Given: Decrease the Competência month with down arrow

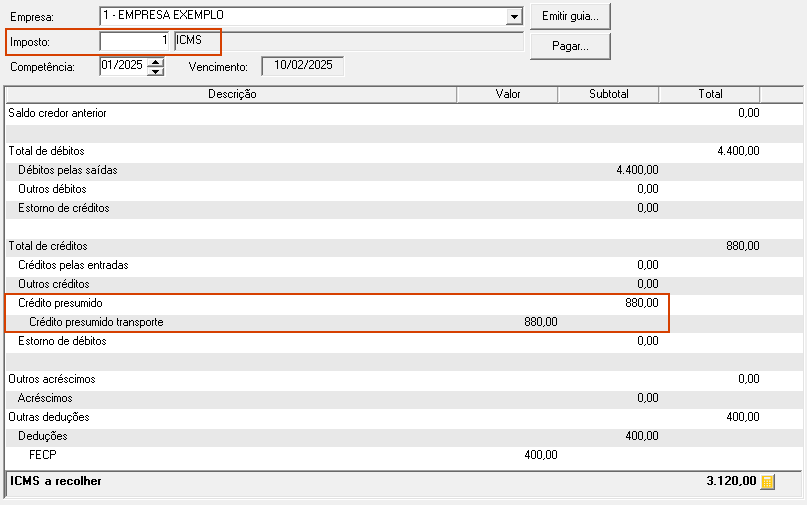Looking at the screenshot, I should click(x=155, y=71).
